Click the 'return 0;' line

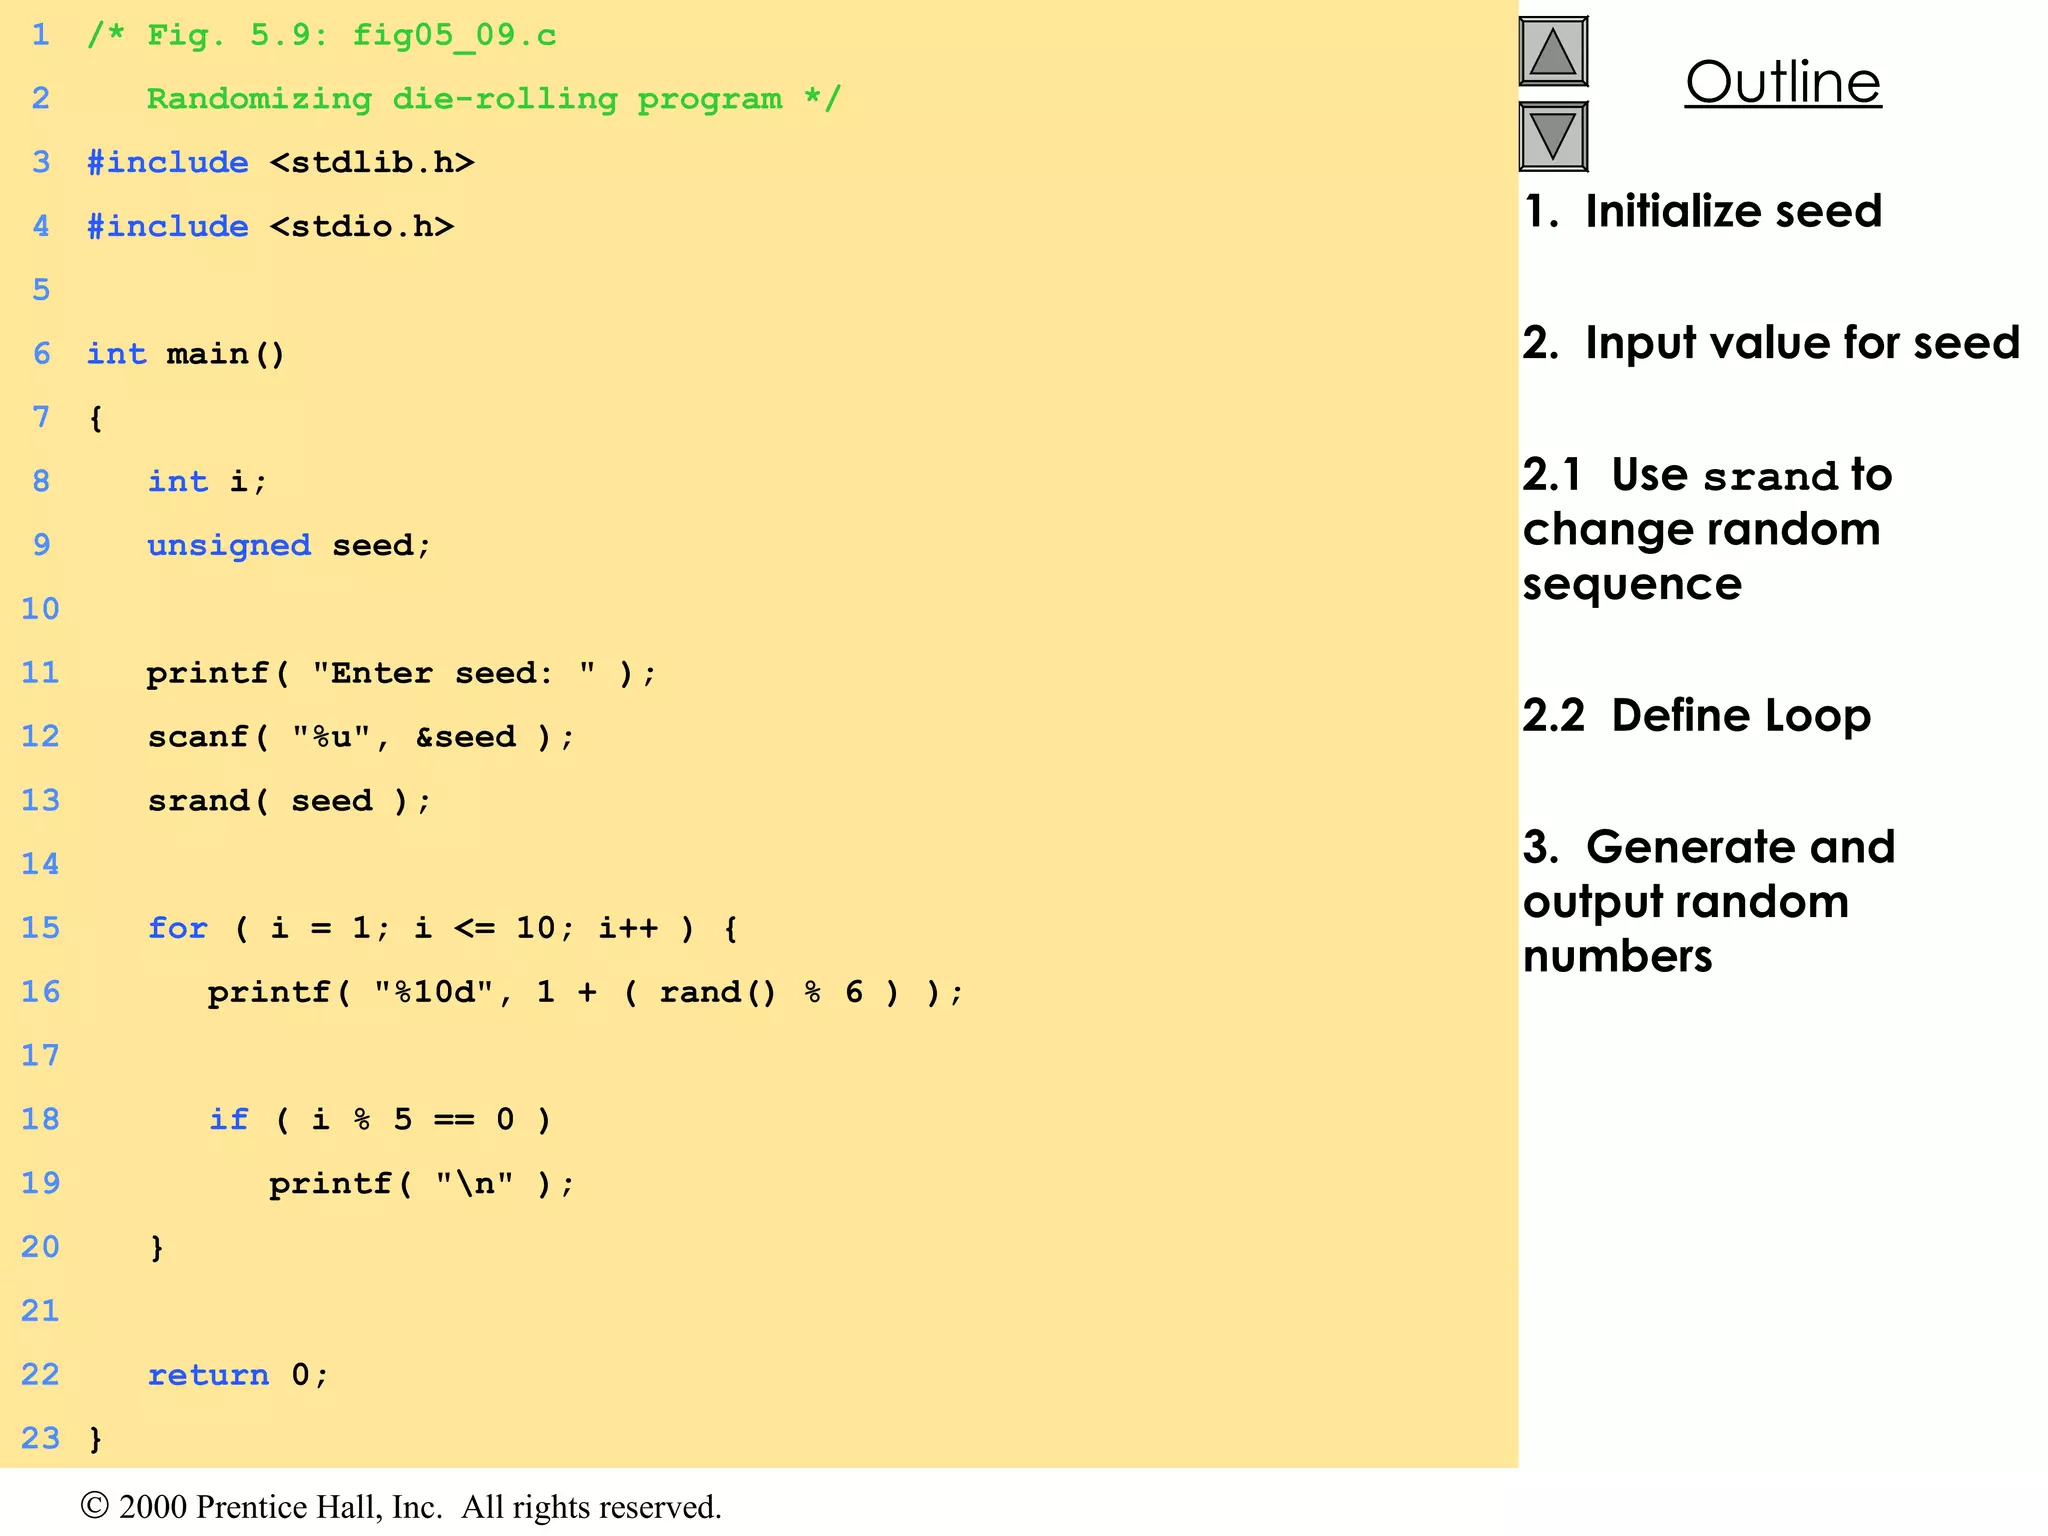(238, 1375)
